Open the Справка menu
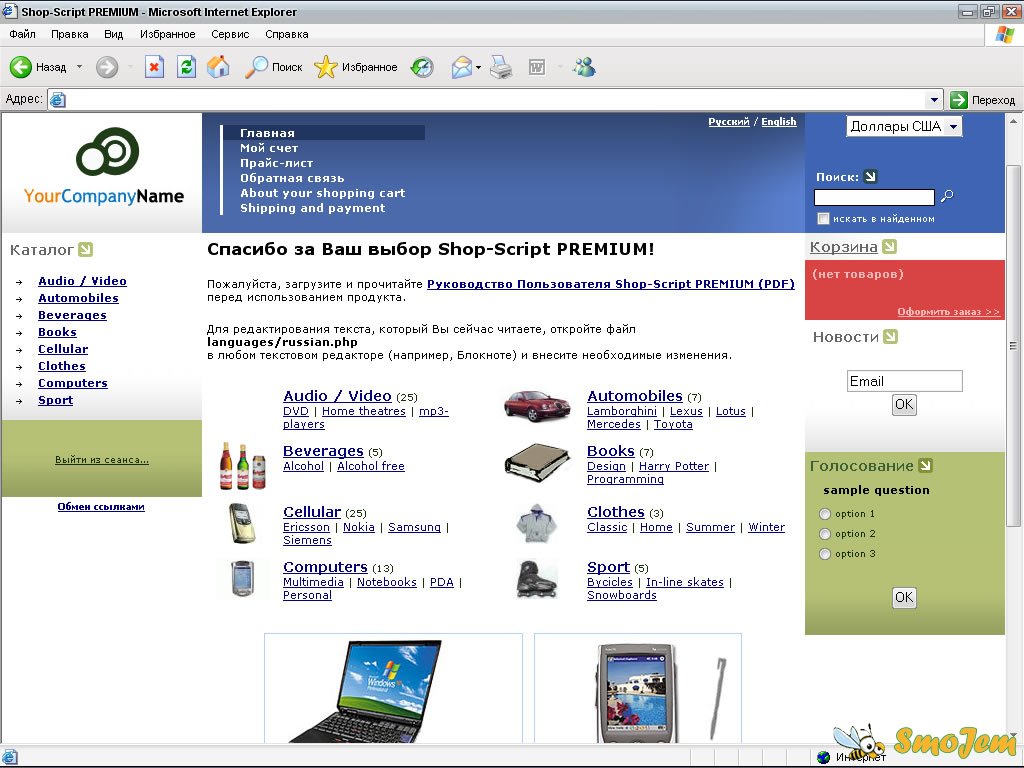Viewport: 1024px width, 768px height. point(287,34)
